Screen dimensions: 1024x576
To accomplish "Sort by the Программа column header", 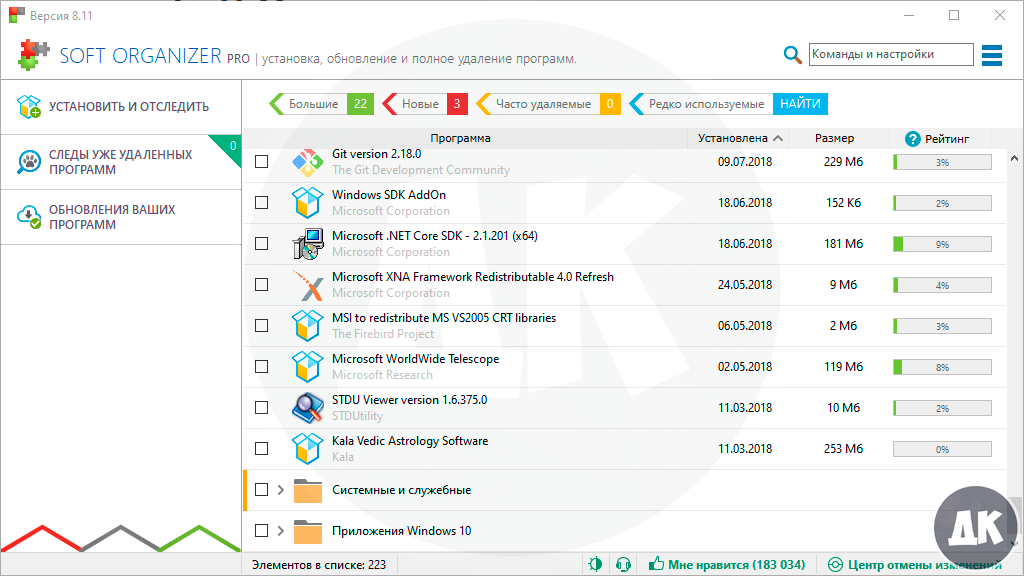I will tap(460, 138).
